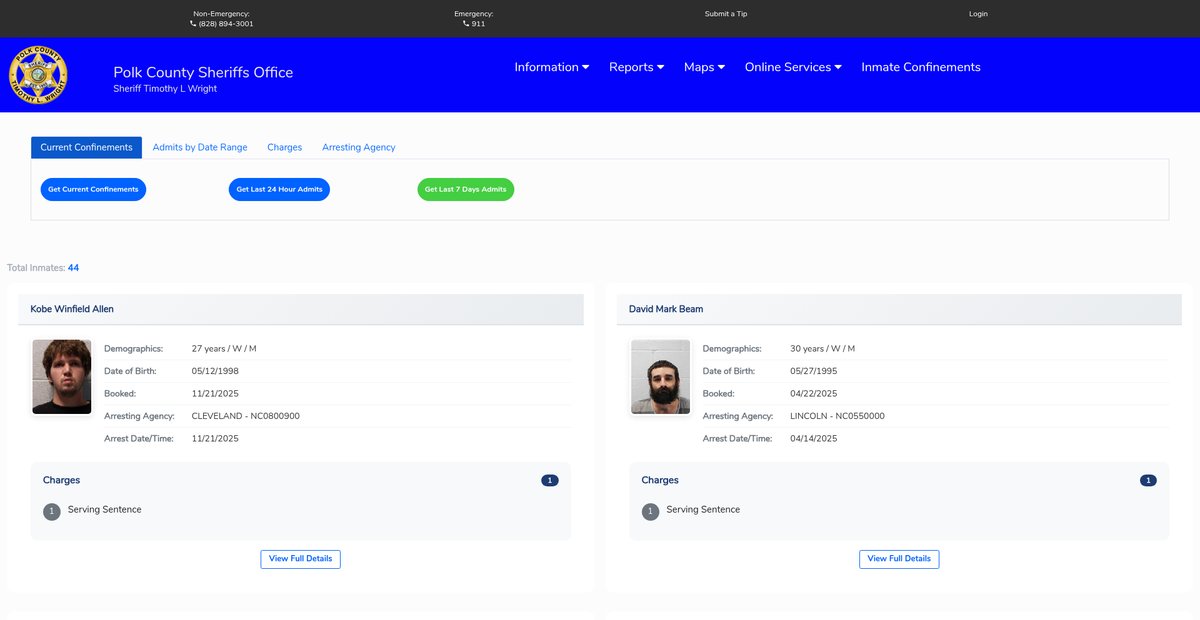Open the Arresting Agency tab
The height and width of the screenshot is (620, 1200).
point(358,147)
